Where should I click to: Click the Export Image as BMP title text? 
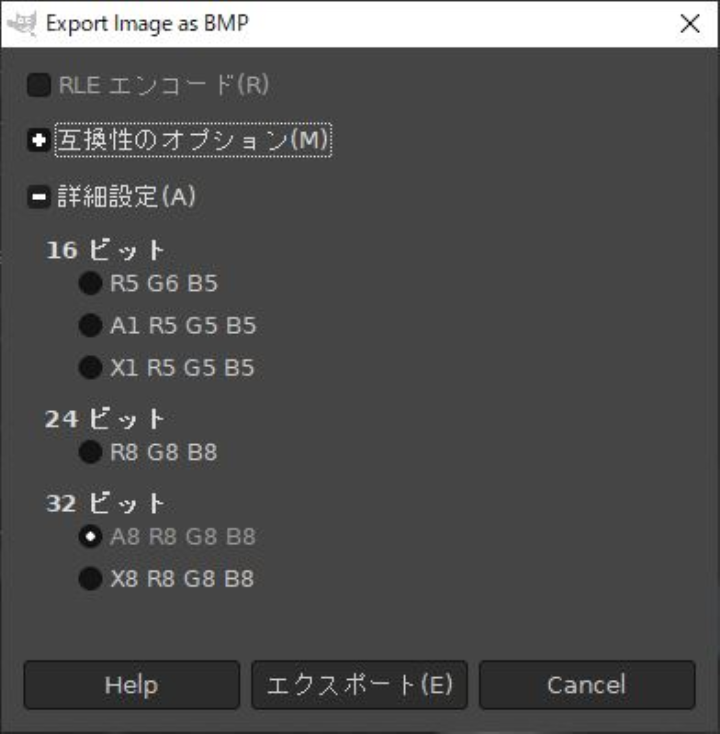click(x=147, y=24)
